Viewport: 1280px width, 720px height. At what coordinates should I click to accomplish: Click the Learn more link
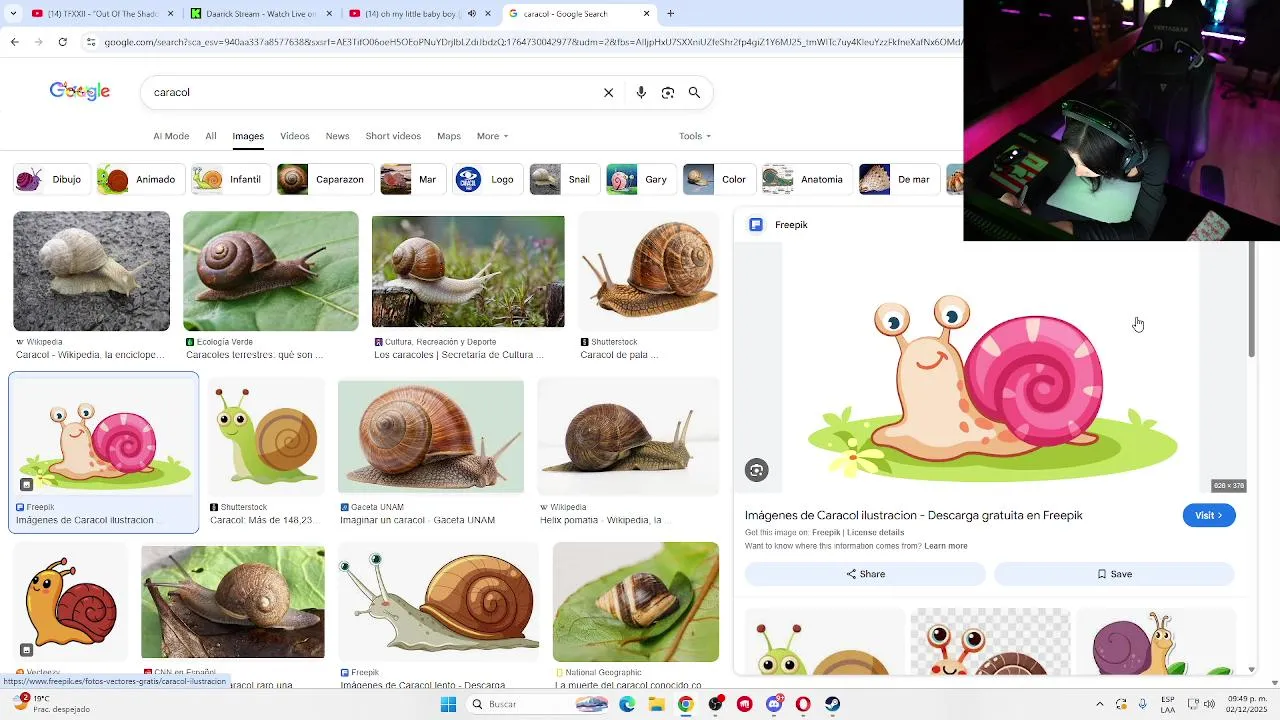(x=946, y=546)
